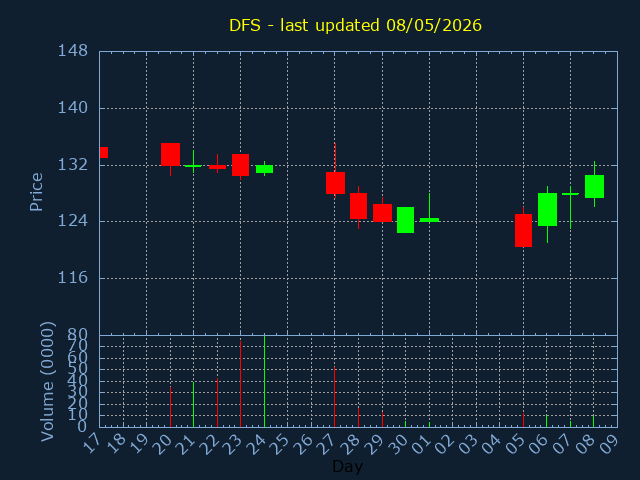Click the red volume bar for day 05
Image resolution: width=640 pixels, height=480 pixels.
(523, 420)
